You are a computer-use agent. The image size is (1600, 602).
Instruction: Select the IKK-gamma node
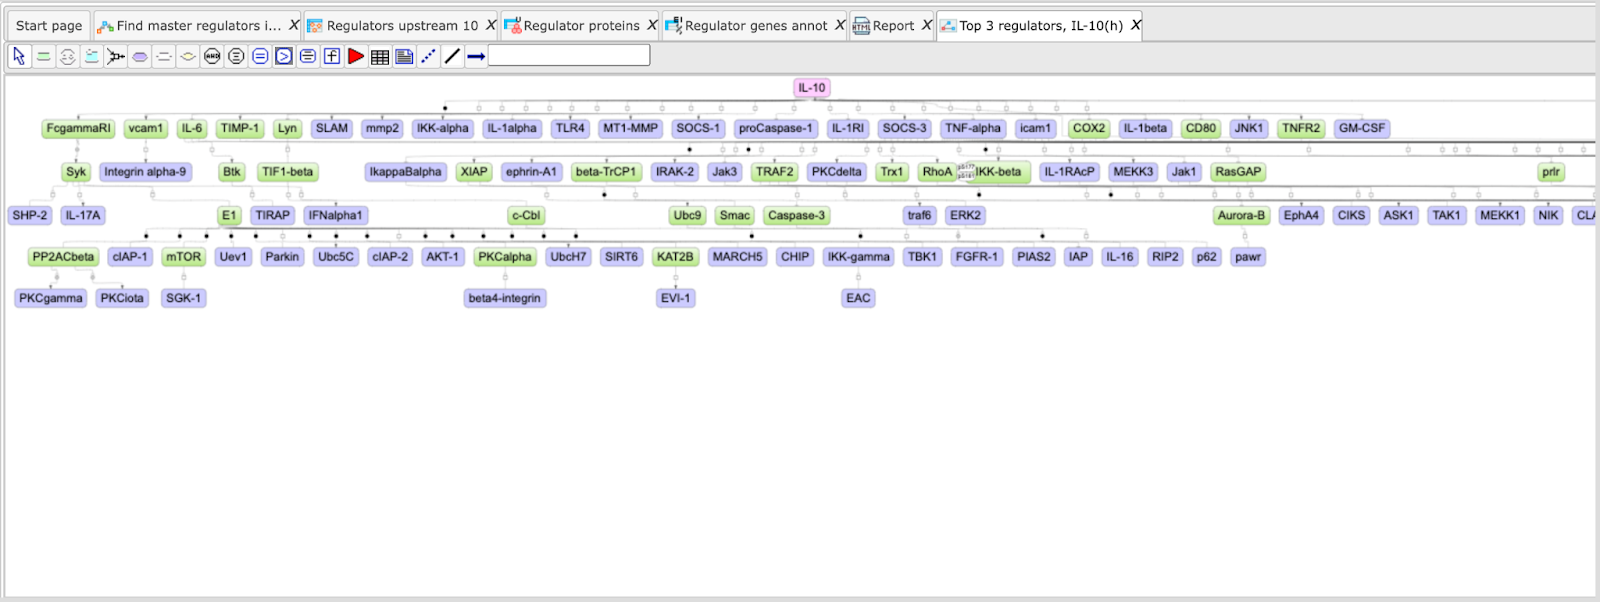click(858, 257)
